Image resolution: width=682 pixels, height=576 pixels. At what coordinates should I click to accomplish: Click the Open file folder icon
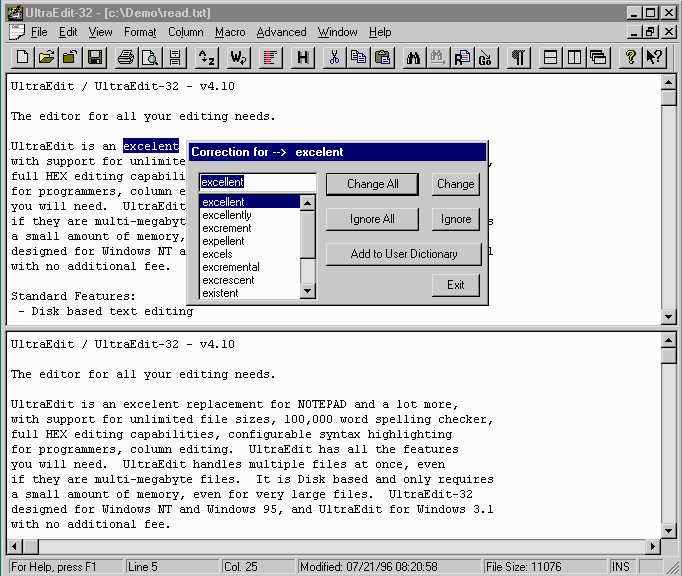click(47, 57)
